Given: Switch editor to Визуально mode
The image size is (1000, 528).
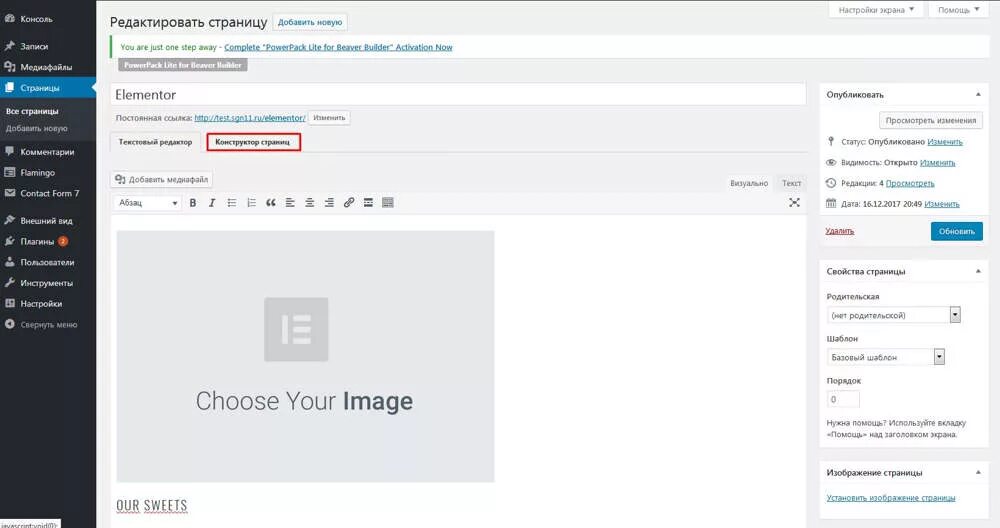Looking at the screenshot, I should coord(749,183).
